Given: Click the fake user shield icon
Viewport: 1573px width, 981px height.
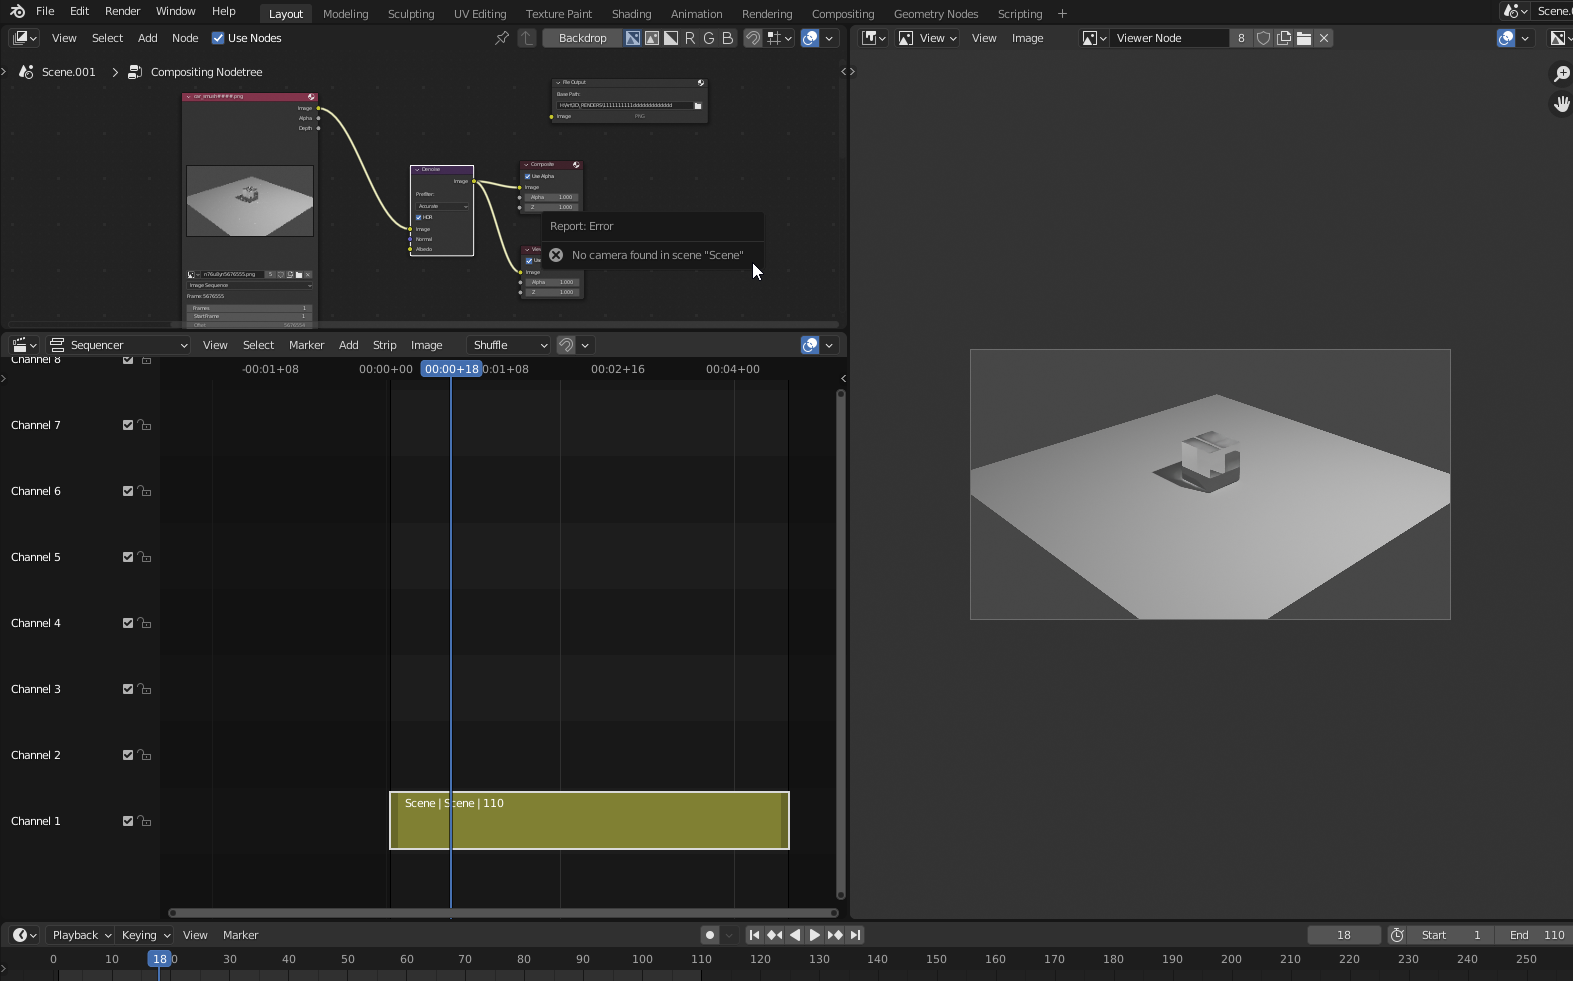Looking at the screenshot, I should (1264, 38).
